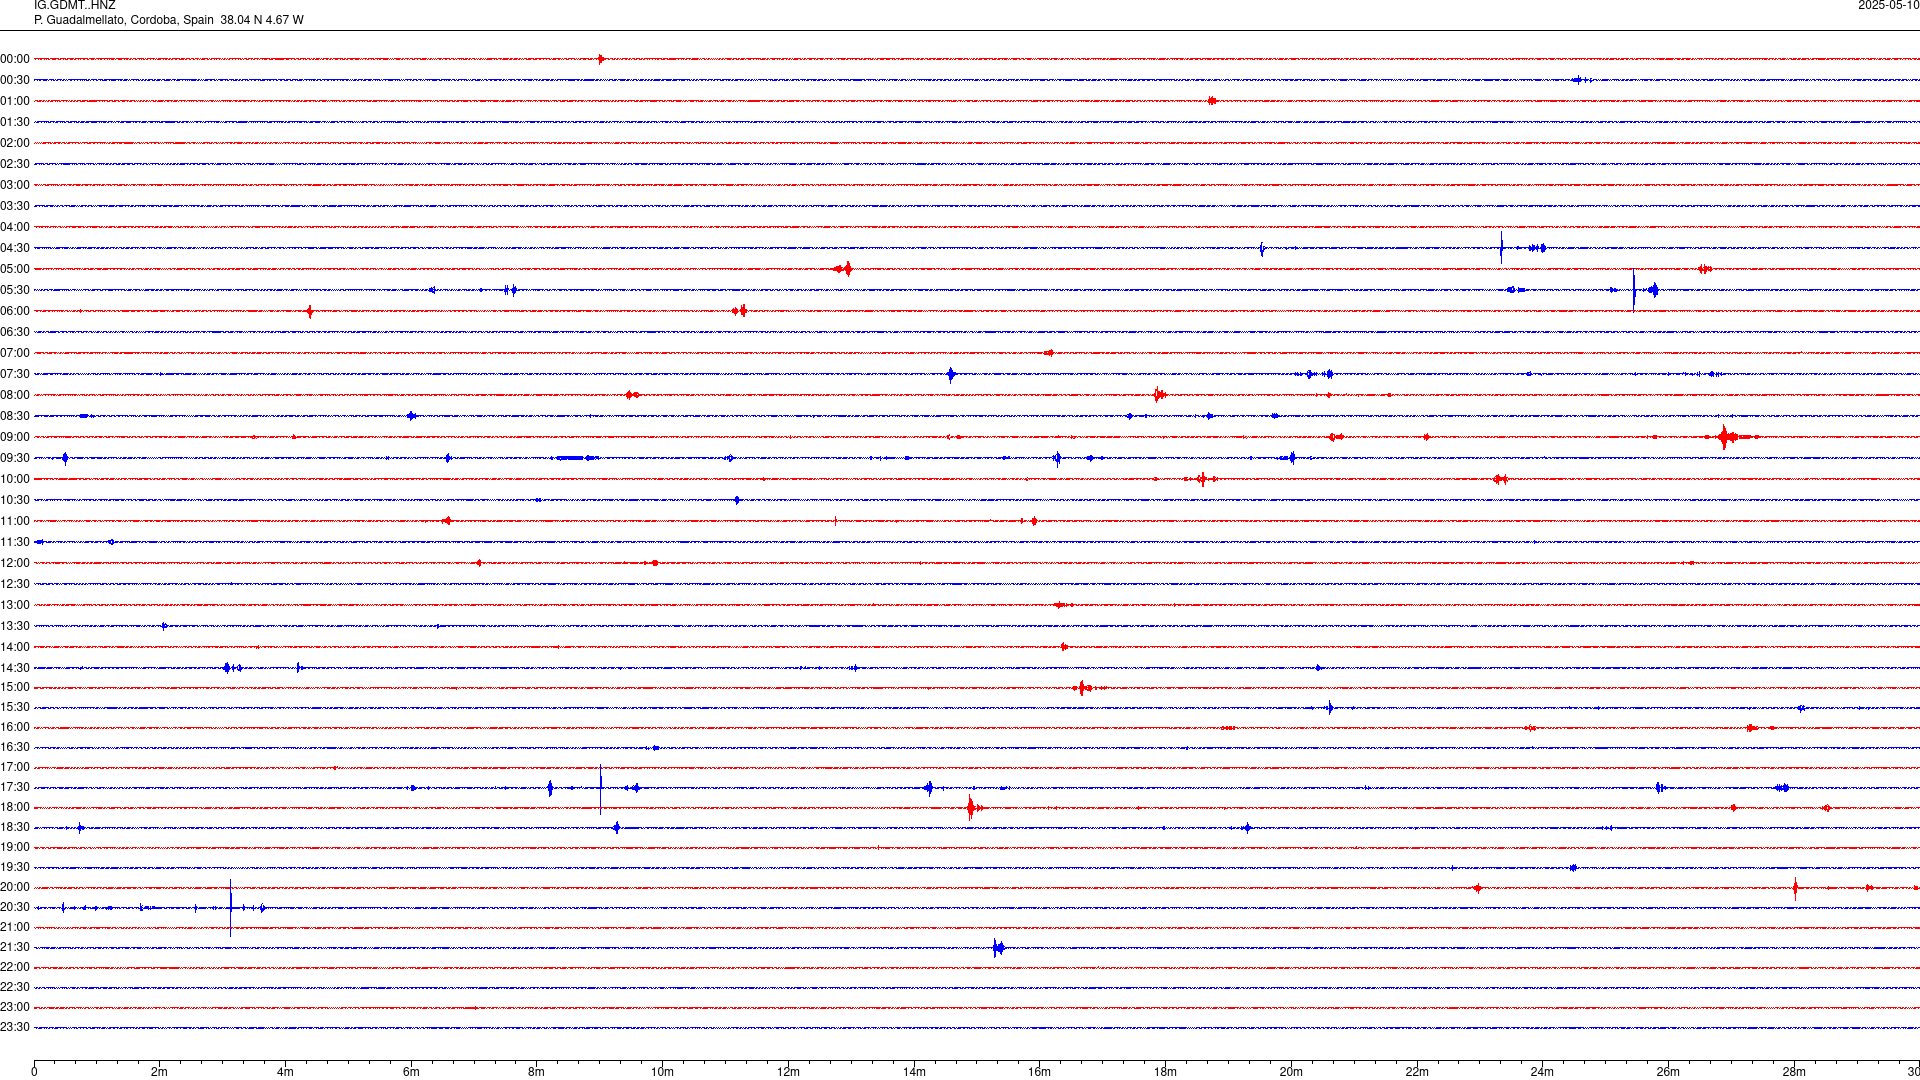The width and height of the screenshot is (1920, 1080).
Task: Click the tall blue spike on the 17:30 trace
Action: tap(600, 789)
